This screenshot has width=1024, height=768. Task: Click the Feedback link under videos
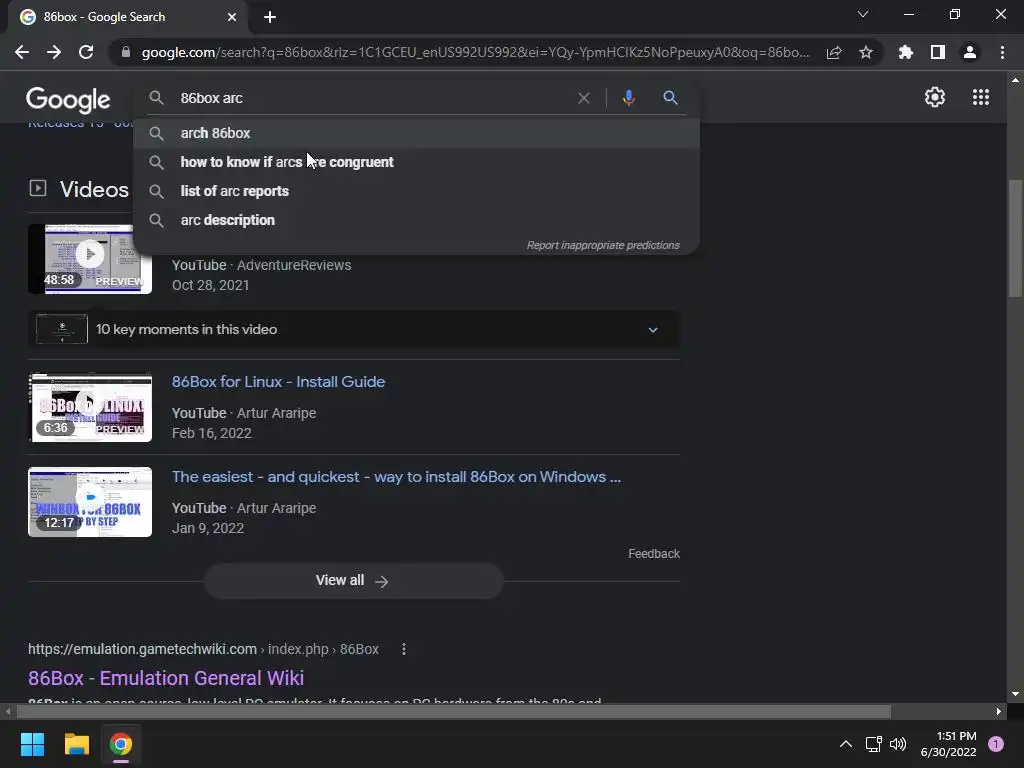(654, 554)
